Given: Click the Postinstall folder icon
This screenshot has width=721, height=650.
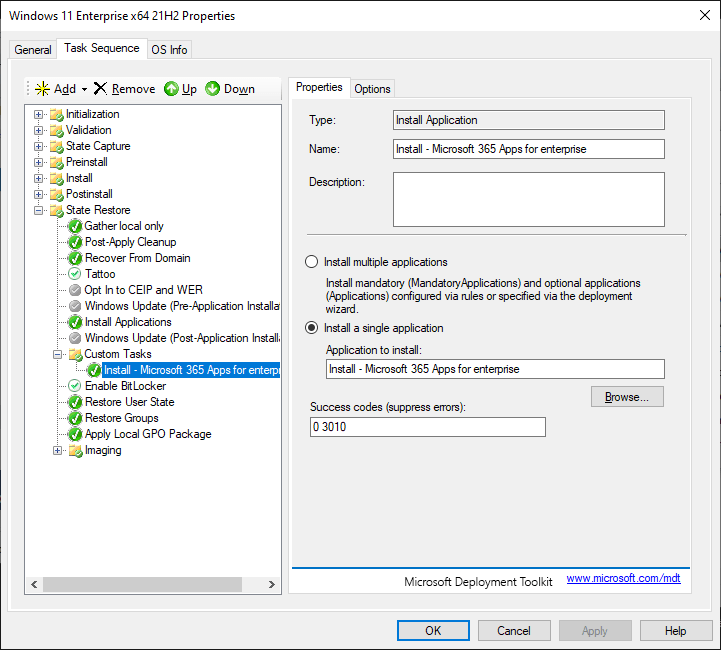Looking at the screenshot, I should click(57, 194).
